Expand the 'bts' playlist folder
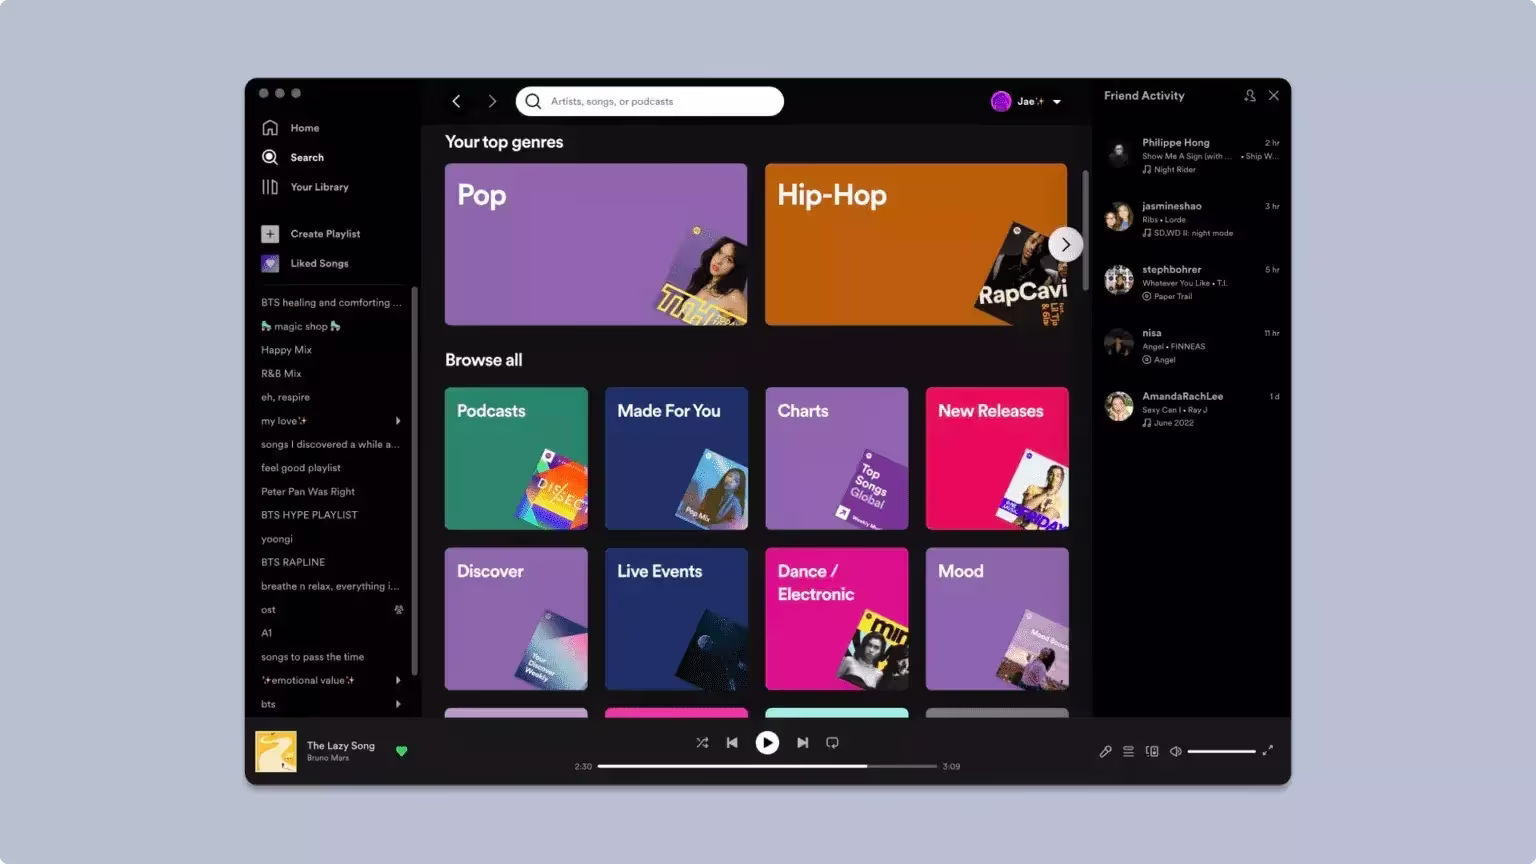1536x864 pixels. pos(398,704)
